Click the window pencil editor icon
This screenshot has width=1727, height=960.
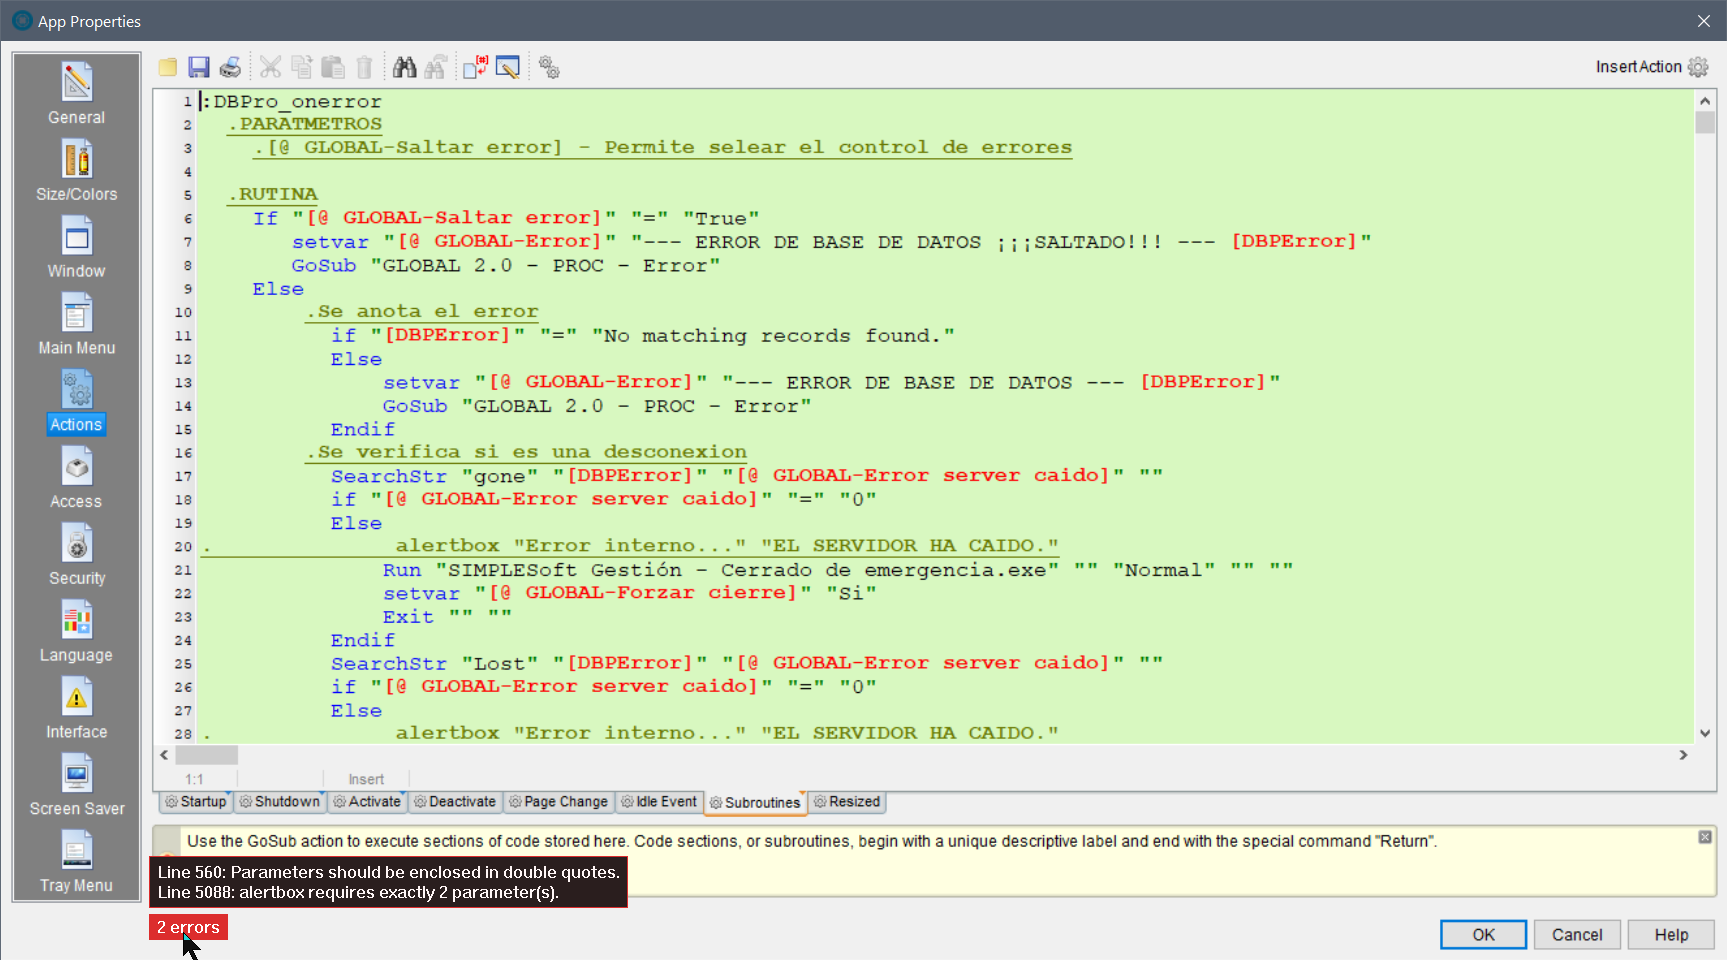pyautogui.click(x=508, y=67)
